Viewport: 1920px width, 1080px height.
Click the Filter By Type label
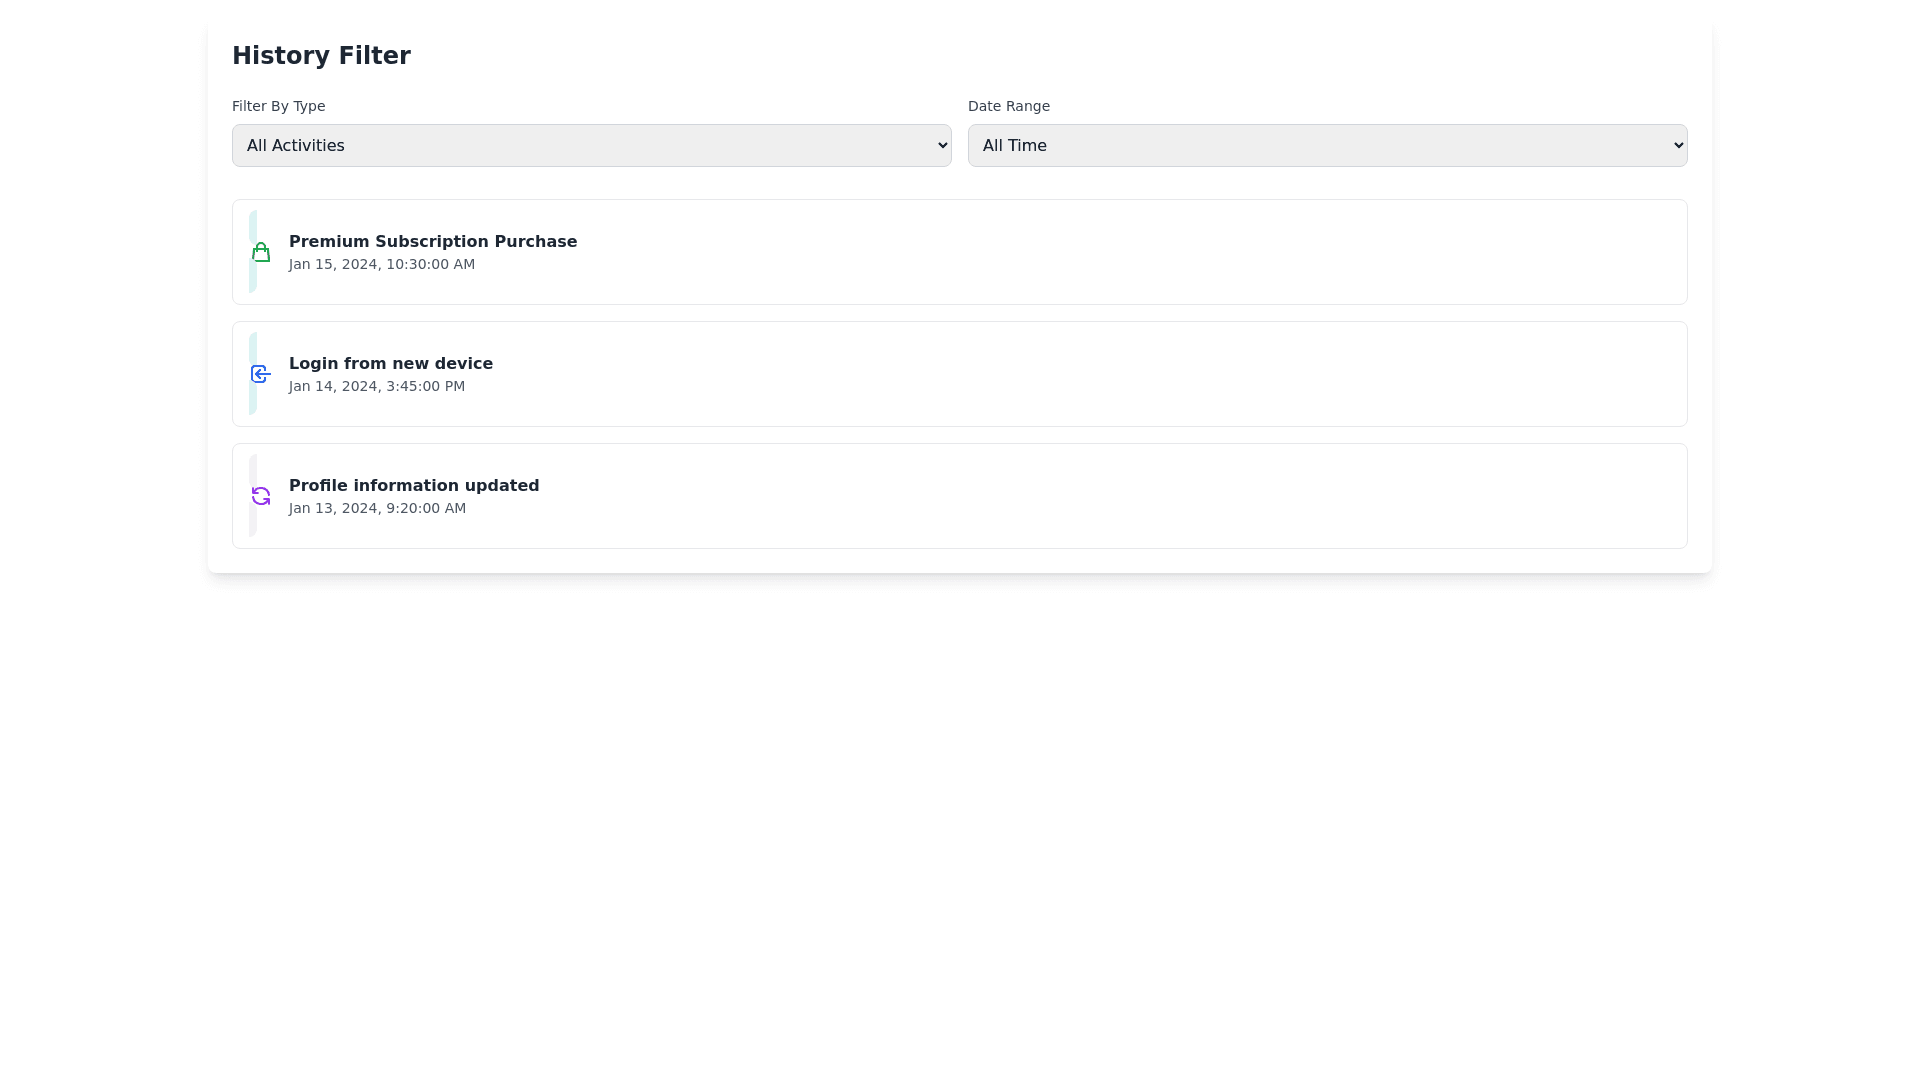pos(278,106)
